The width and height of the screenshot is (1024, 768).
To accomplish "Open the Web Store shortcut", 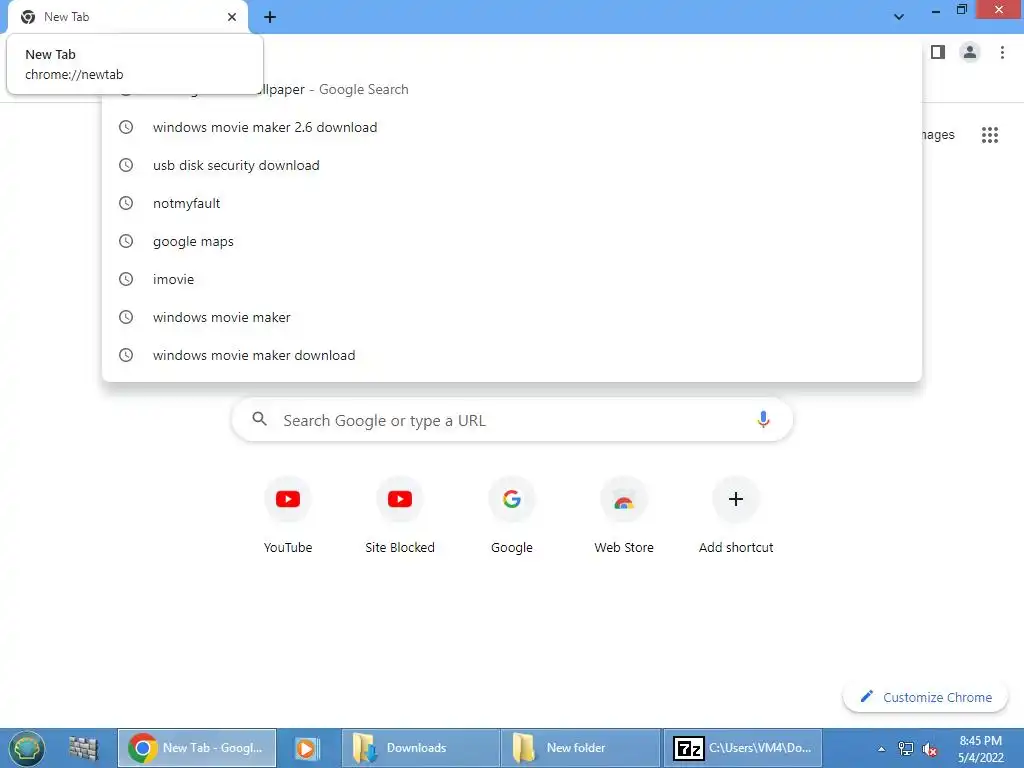I will click(624, 516).
